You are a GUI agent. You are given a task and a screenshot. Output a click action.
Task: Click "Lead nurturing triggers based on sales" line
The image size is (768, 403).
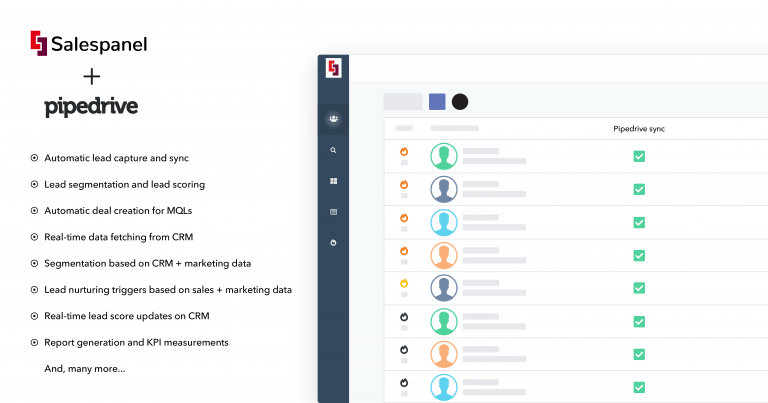pos(168,290)
